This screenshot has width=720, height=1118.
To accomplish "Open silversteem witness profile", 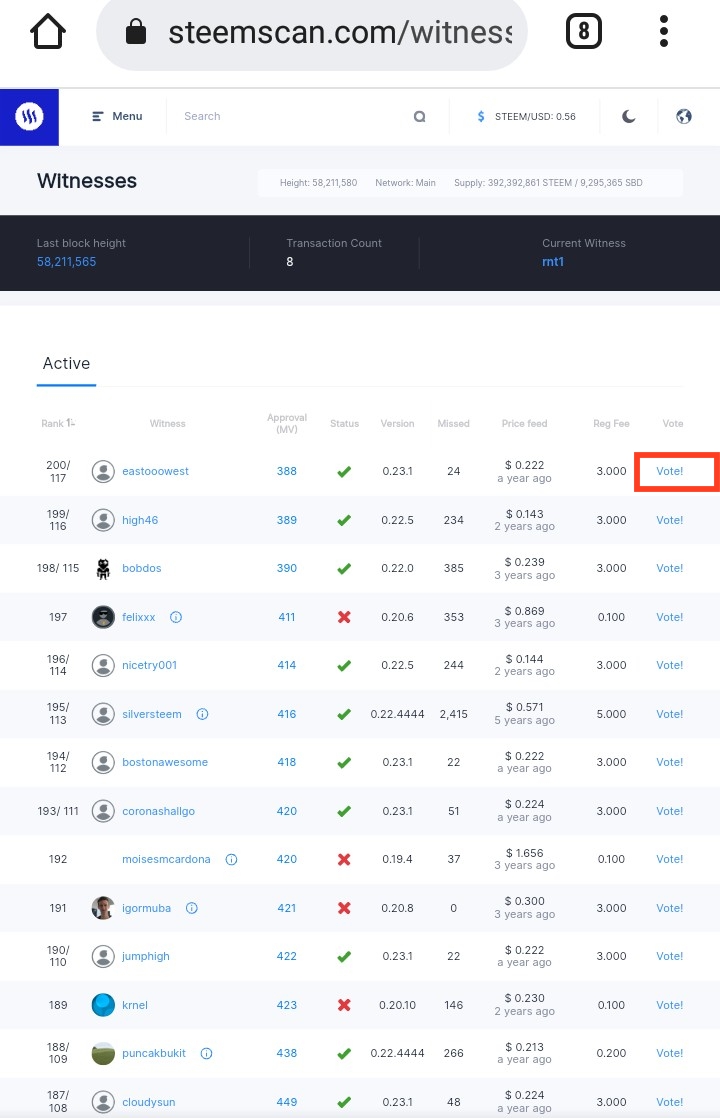I will tap(152, 714).
